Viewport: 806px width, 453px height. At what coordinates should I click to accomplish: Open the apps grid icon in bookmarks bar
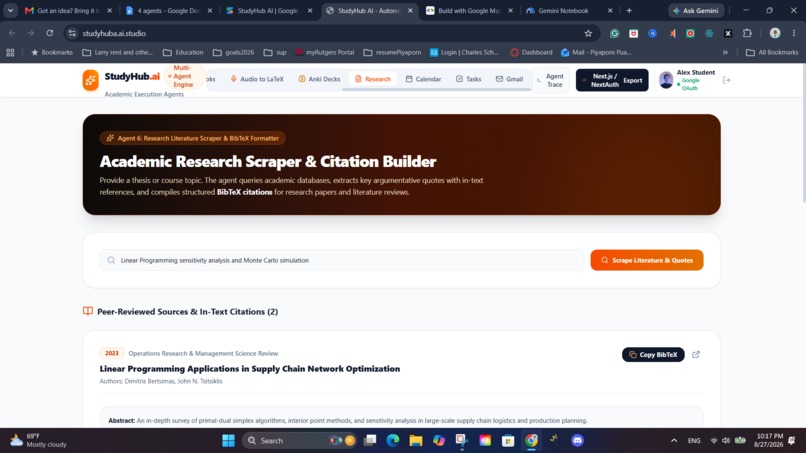[10, 52]
